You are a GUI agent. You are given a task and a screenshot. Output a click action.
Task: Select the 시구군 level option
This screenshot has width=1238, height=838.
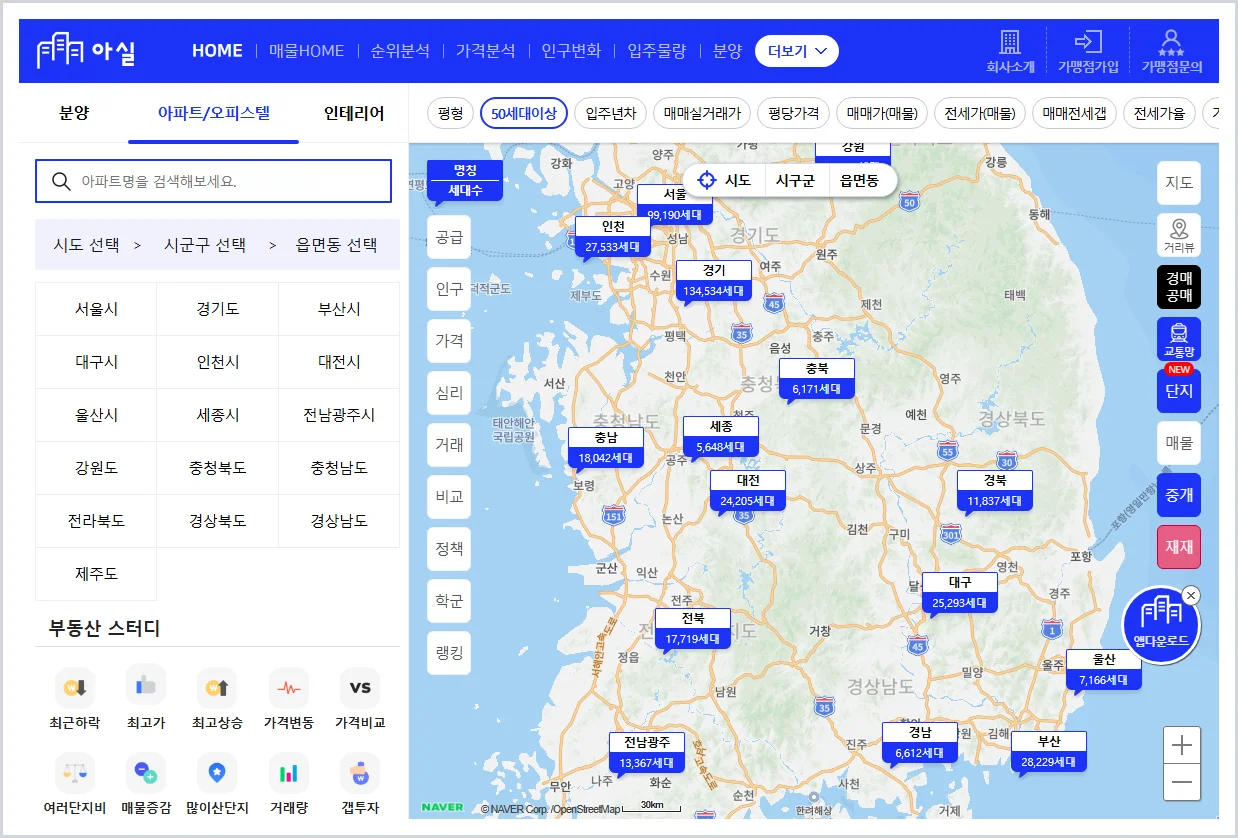click(795, 180)
